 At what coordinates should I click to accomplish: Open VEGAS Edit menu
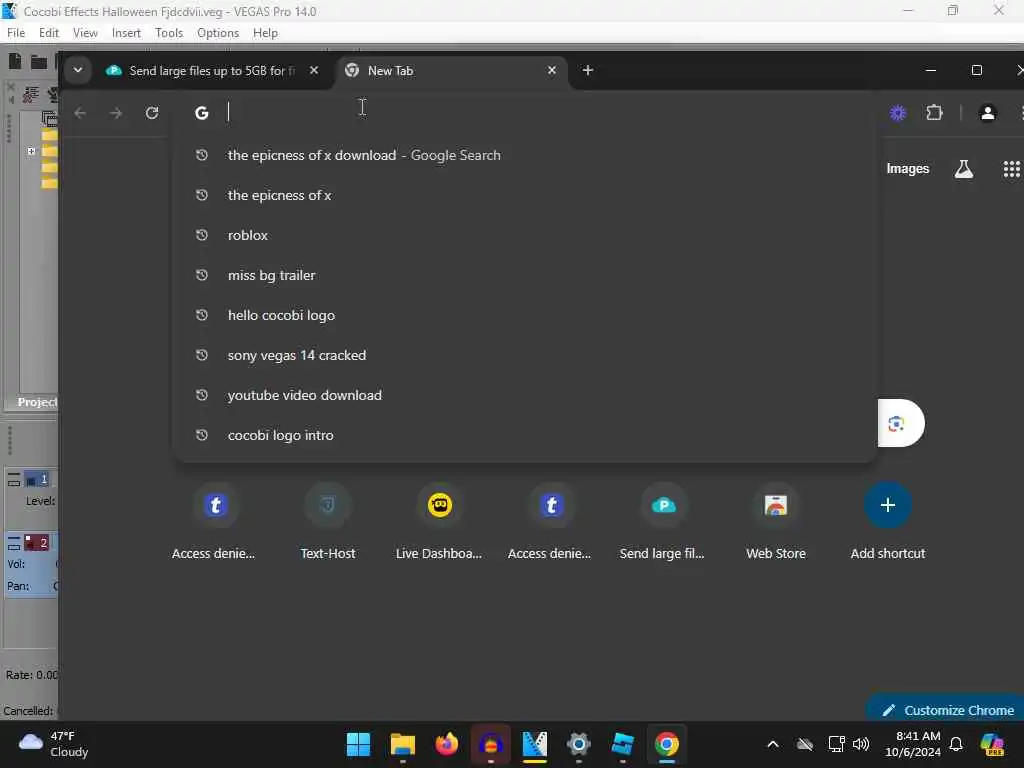click(x=48, y=33)
